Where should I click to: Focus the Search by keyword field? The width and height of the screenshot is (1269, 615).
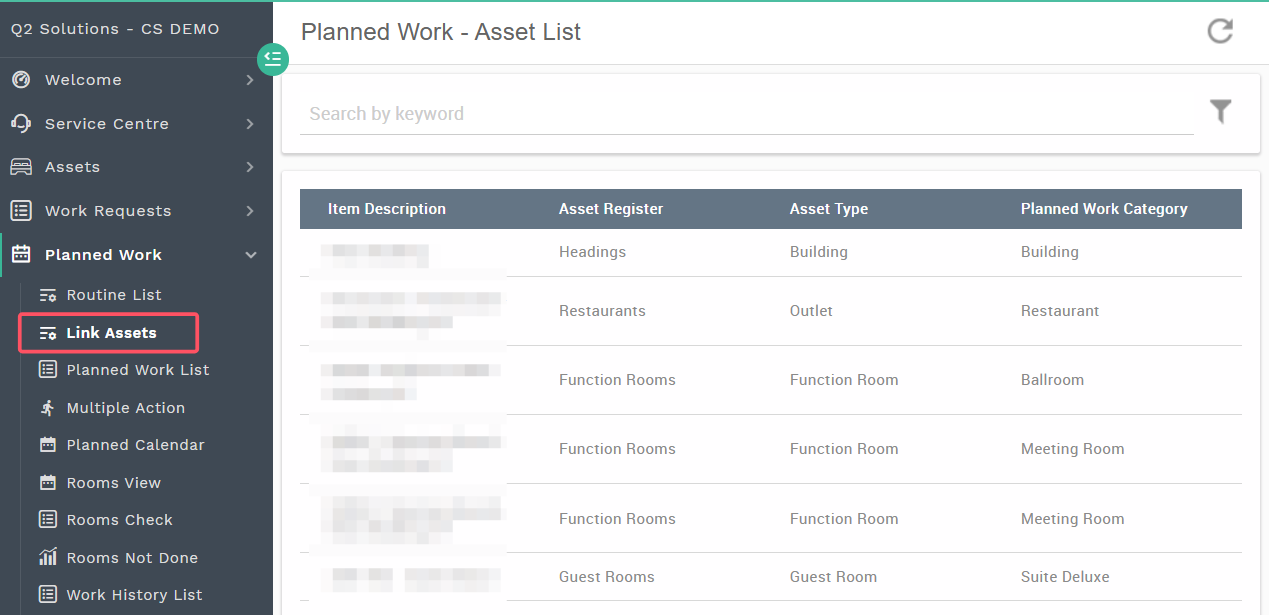[x=747, y=114]
